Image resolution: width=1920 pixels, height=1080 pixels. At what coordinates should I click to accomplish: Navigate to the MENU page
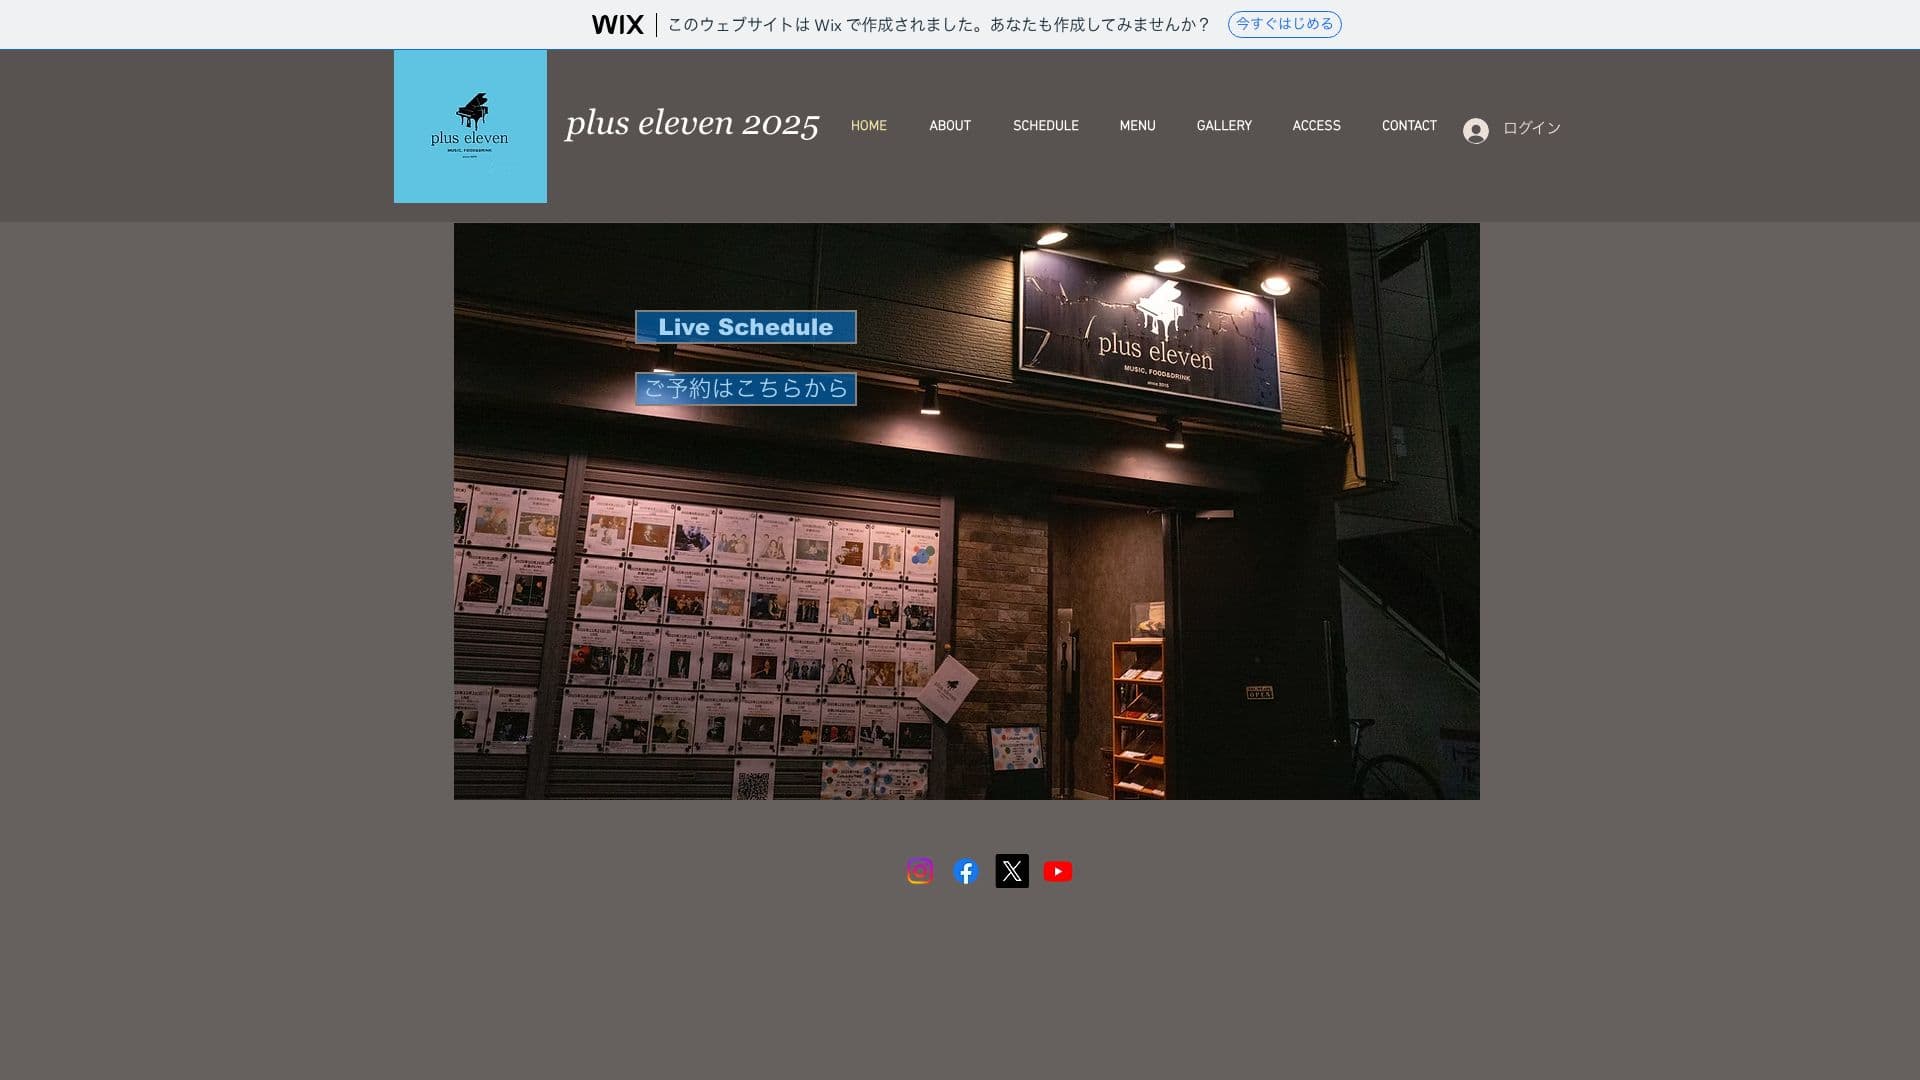click(1137, 126)
